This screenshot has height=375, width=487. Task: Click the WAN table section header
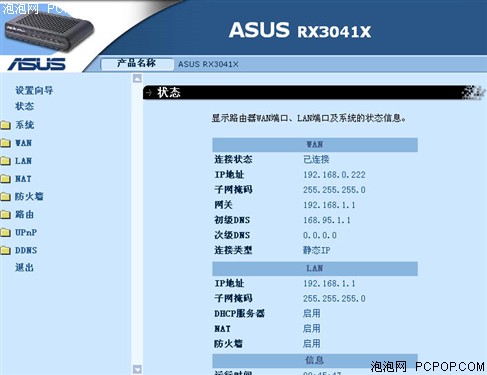(x=315, y=145)
